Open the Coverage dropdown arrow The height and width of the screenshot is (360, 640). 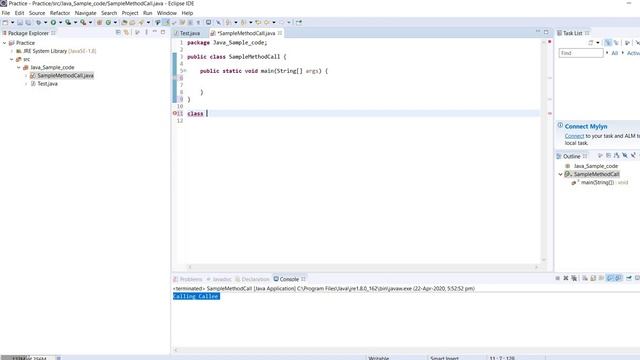[75, 22]
